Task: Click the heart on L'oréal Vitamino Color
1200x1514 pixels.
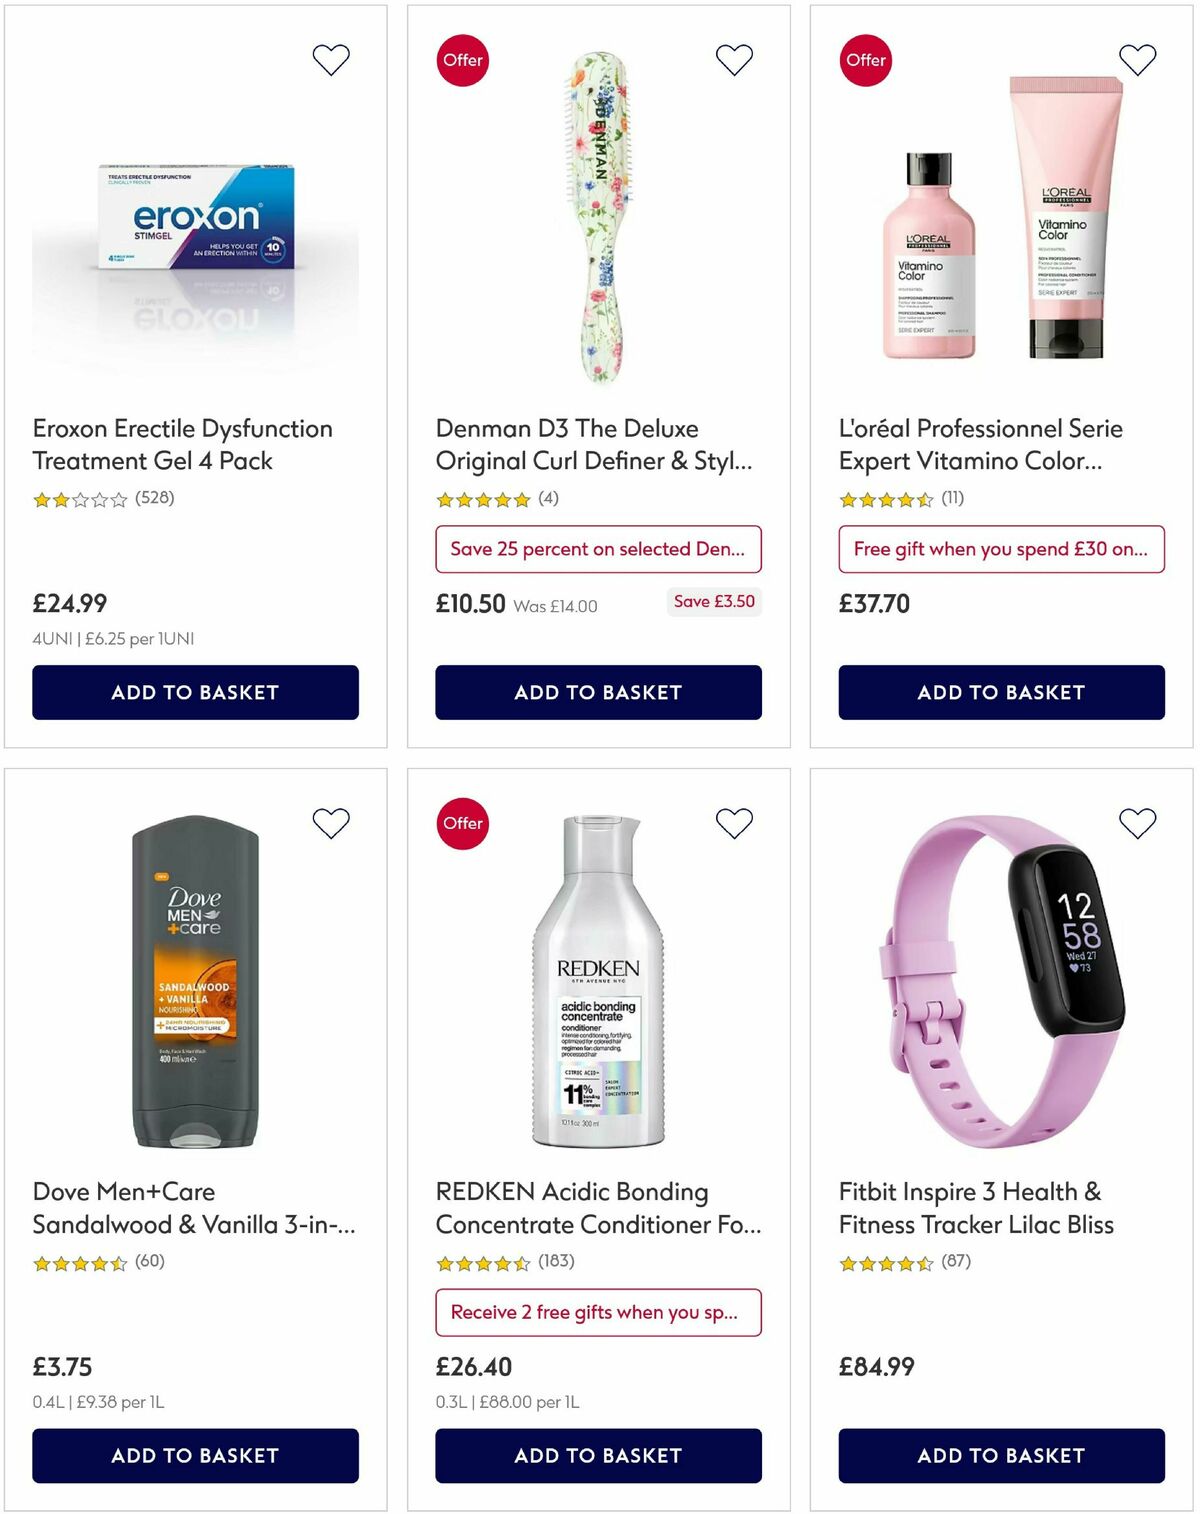Action: (1136, 59)
